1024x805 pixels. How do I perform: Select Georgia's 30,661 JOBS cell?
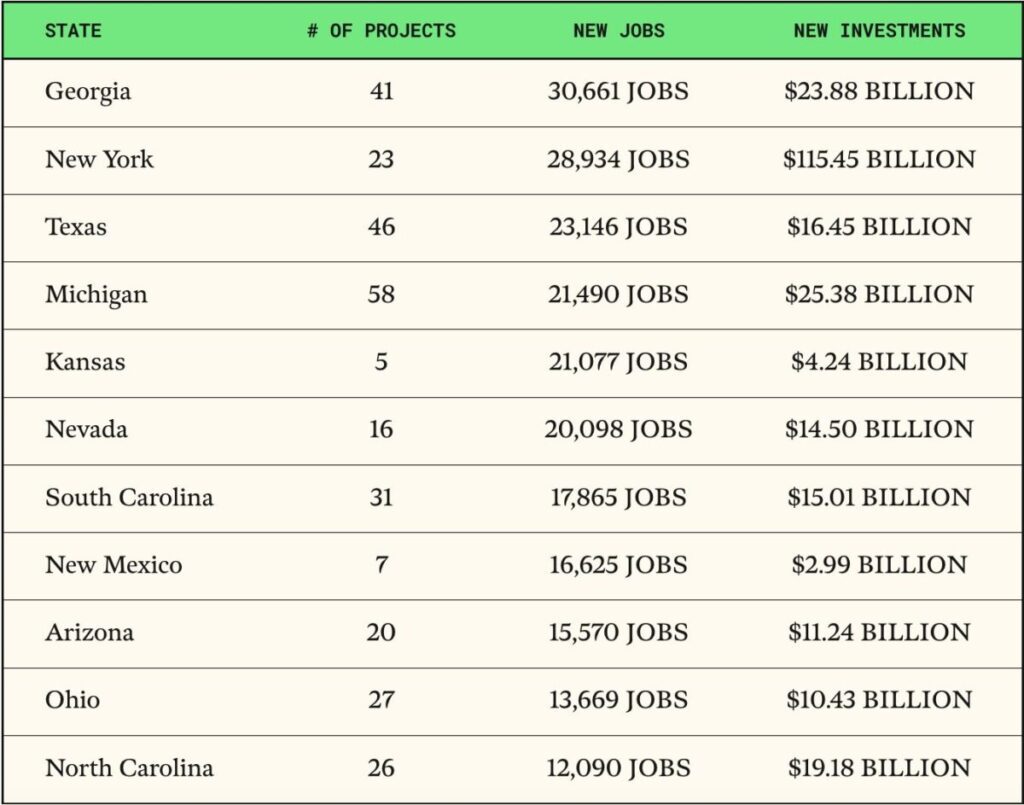[618, 92]
